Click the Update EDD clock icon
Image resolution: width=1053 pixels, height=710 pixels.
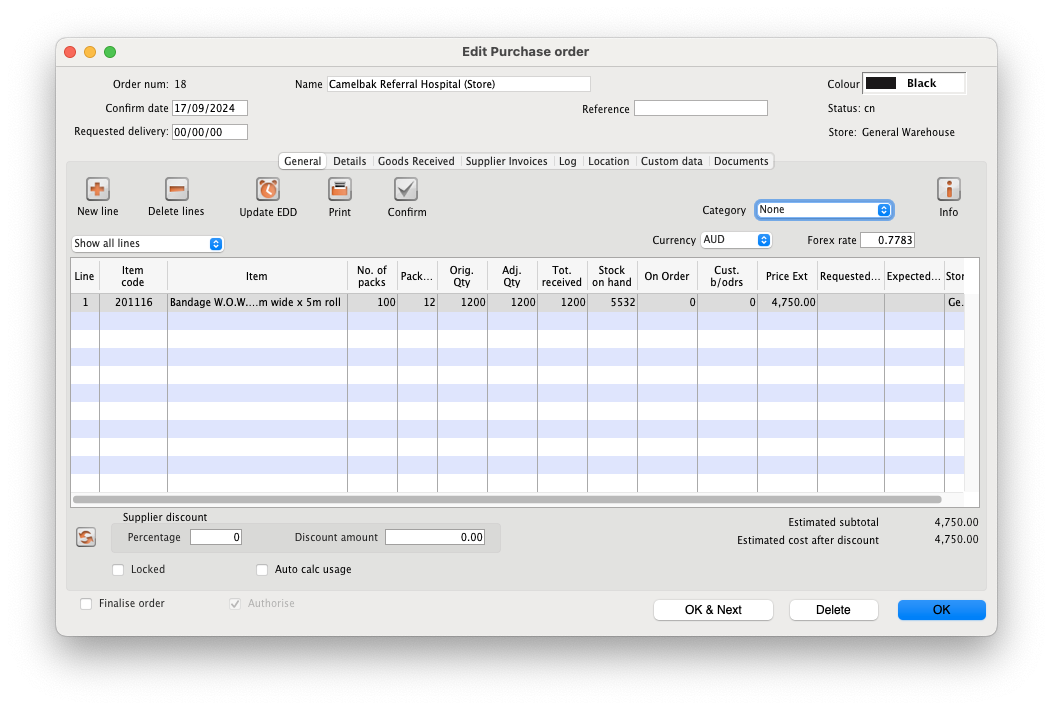[x=268, y=190]
